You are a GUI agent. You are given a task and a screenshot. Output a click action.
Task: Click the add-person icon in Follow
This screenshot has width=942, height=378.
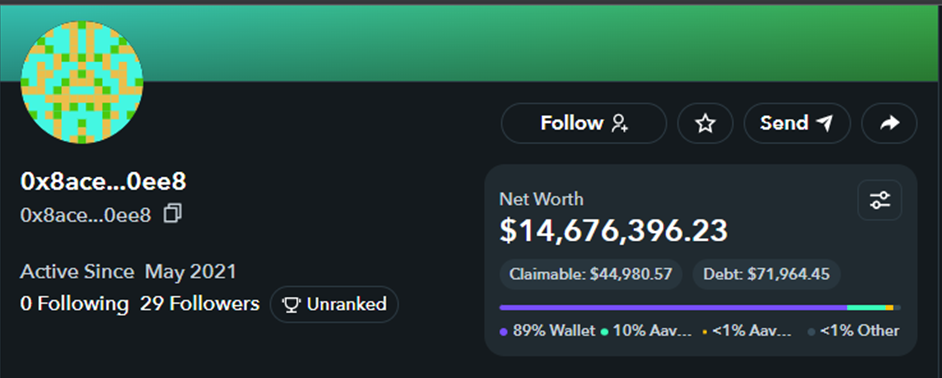pyautogui.click(x=619, y=123)
